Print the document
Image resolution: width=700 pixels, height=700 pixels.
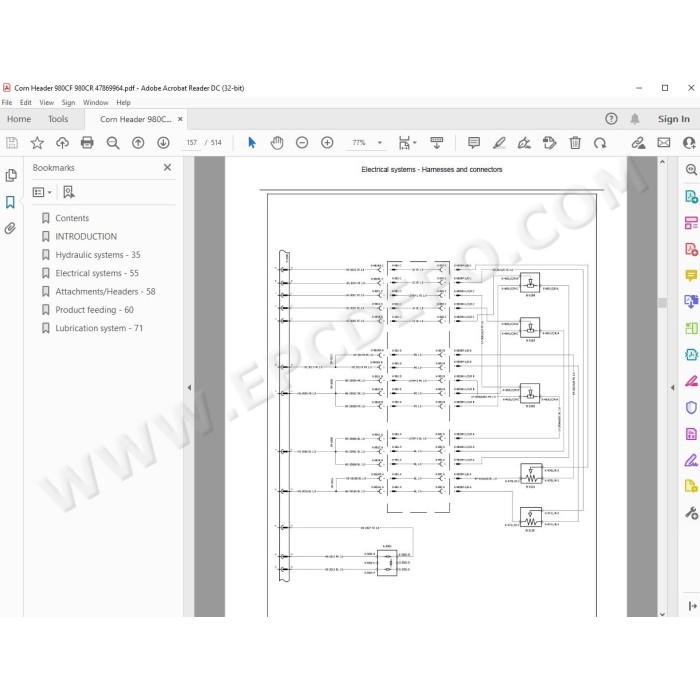tap(87, 143)
